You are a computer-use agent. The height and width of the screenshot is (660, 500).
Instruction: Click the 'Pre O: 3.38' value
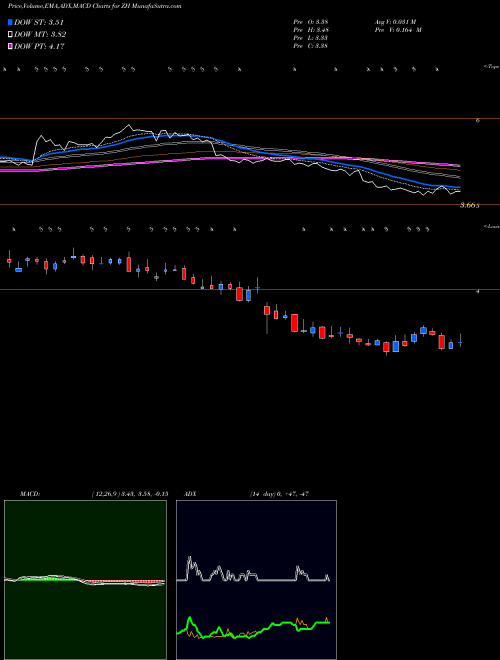(x=311, y=22)
